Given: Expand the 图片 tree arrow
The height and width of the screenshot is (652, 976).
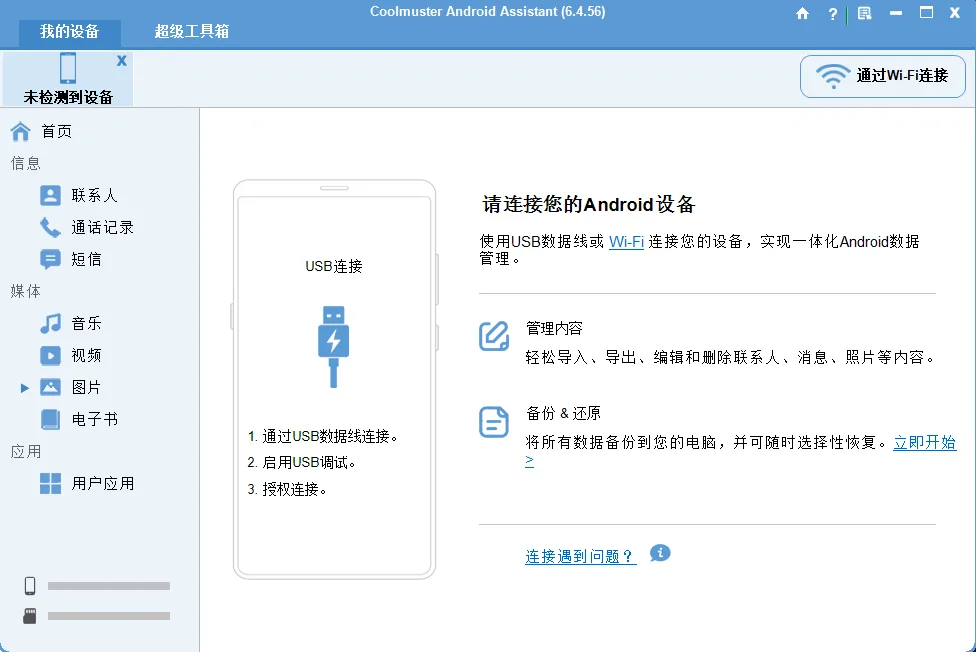Looking at the screenshot, I should point(24,388).
